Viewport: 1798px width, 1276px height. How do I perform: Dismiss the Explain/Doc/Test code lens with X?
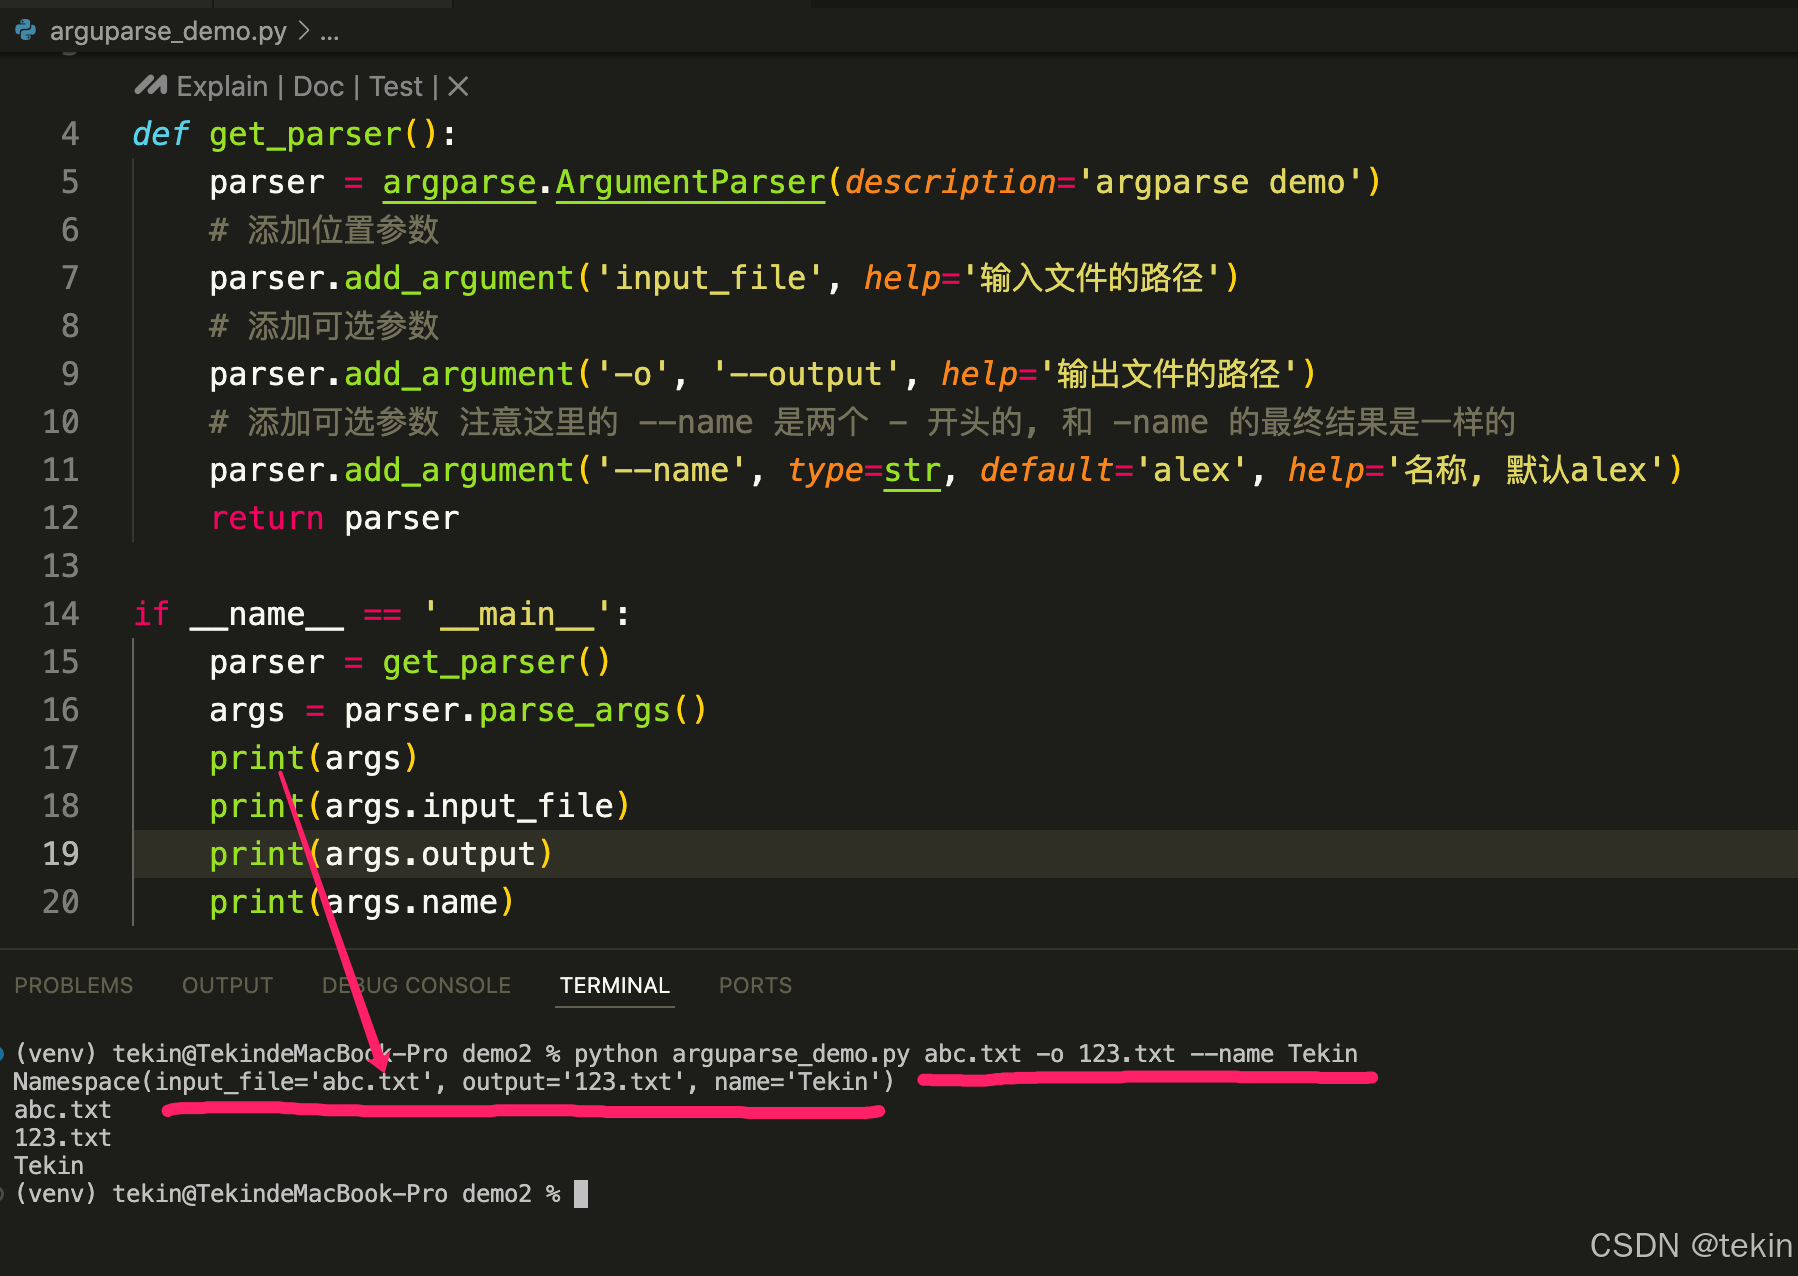(x=457, y=86)
